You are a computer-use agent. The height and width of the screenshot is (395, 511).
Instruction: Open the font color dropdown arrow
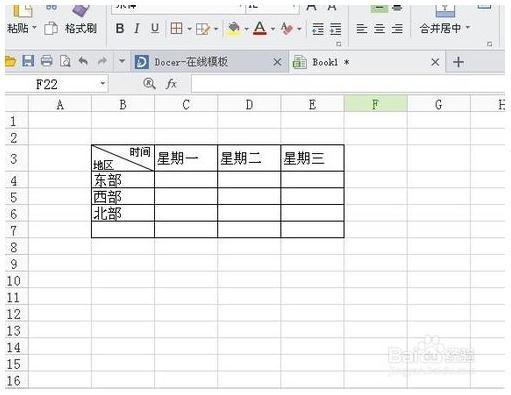[x=273, y=29]
